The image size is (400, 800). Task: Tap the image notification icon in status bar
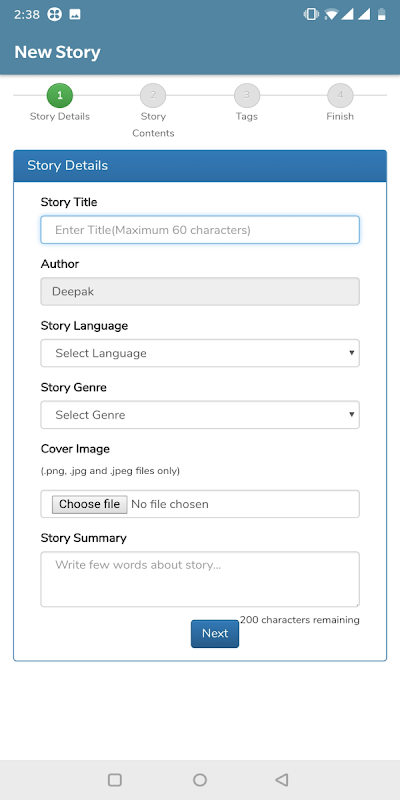pos(75,15)
